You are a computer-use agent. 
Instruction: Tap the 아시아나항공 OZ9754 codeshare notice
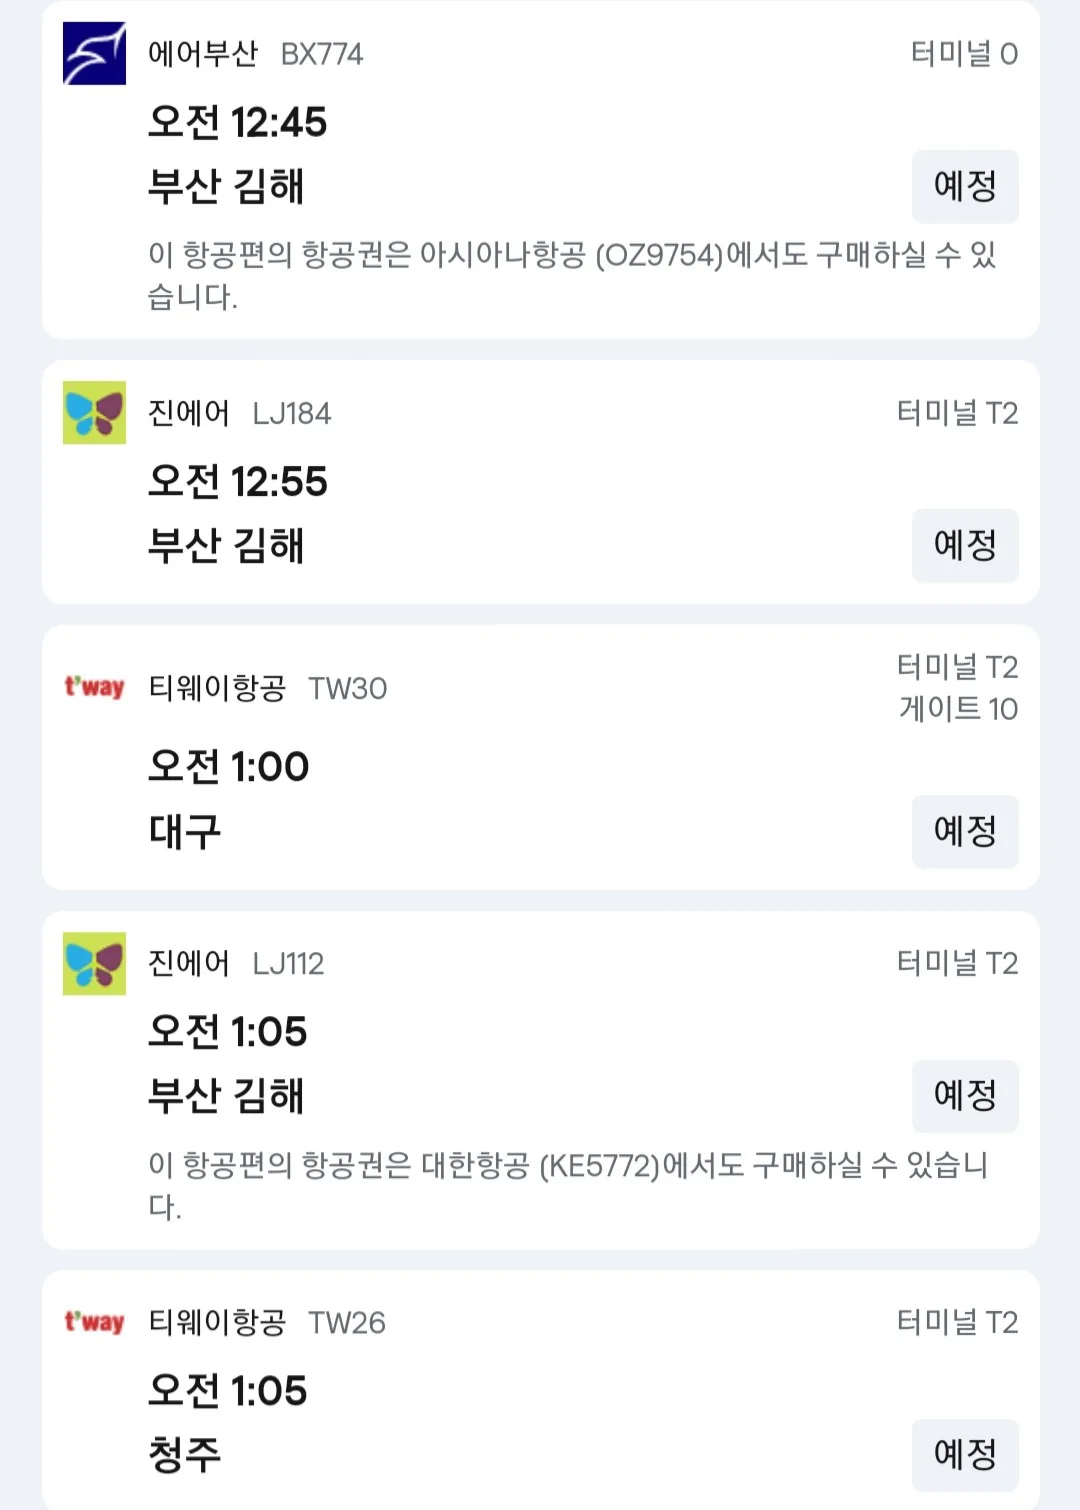(572, 275)
